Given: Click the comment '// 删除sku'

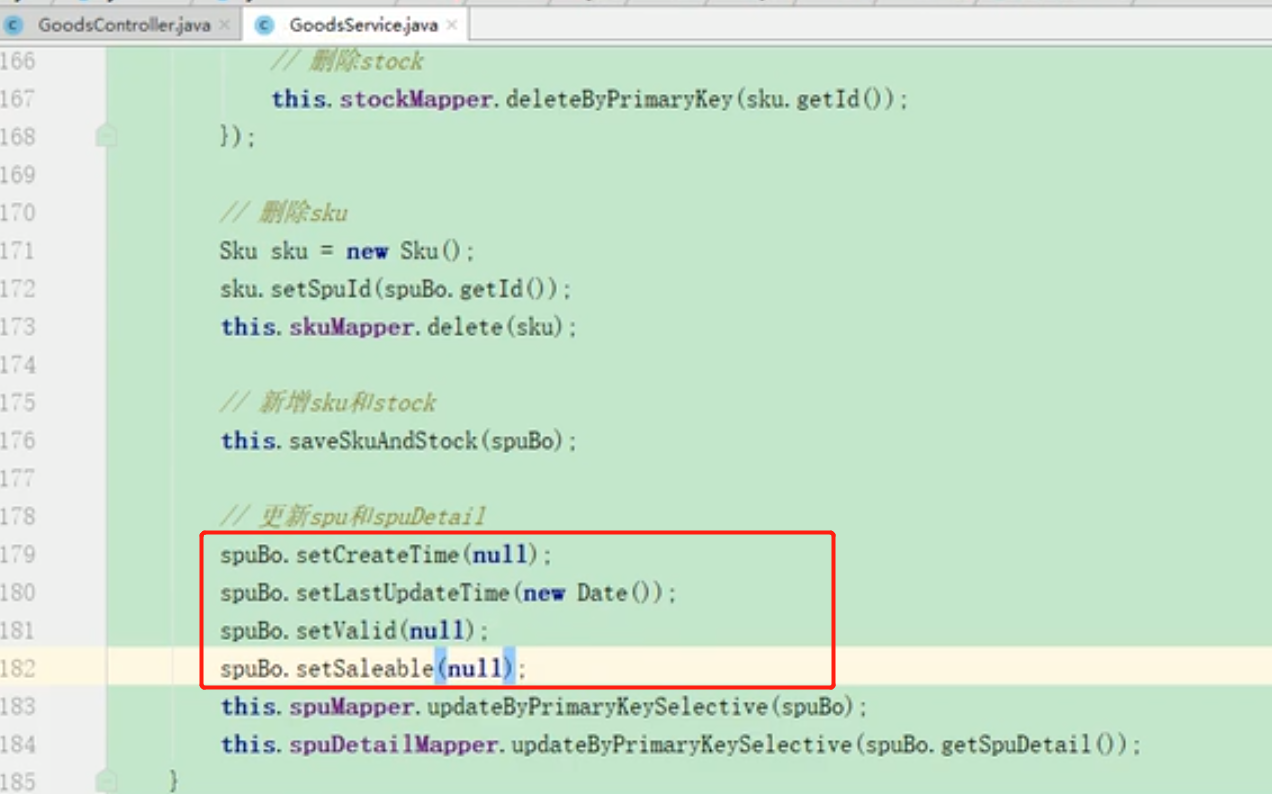Looking at the screenshot, I should click(284, 213).
